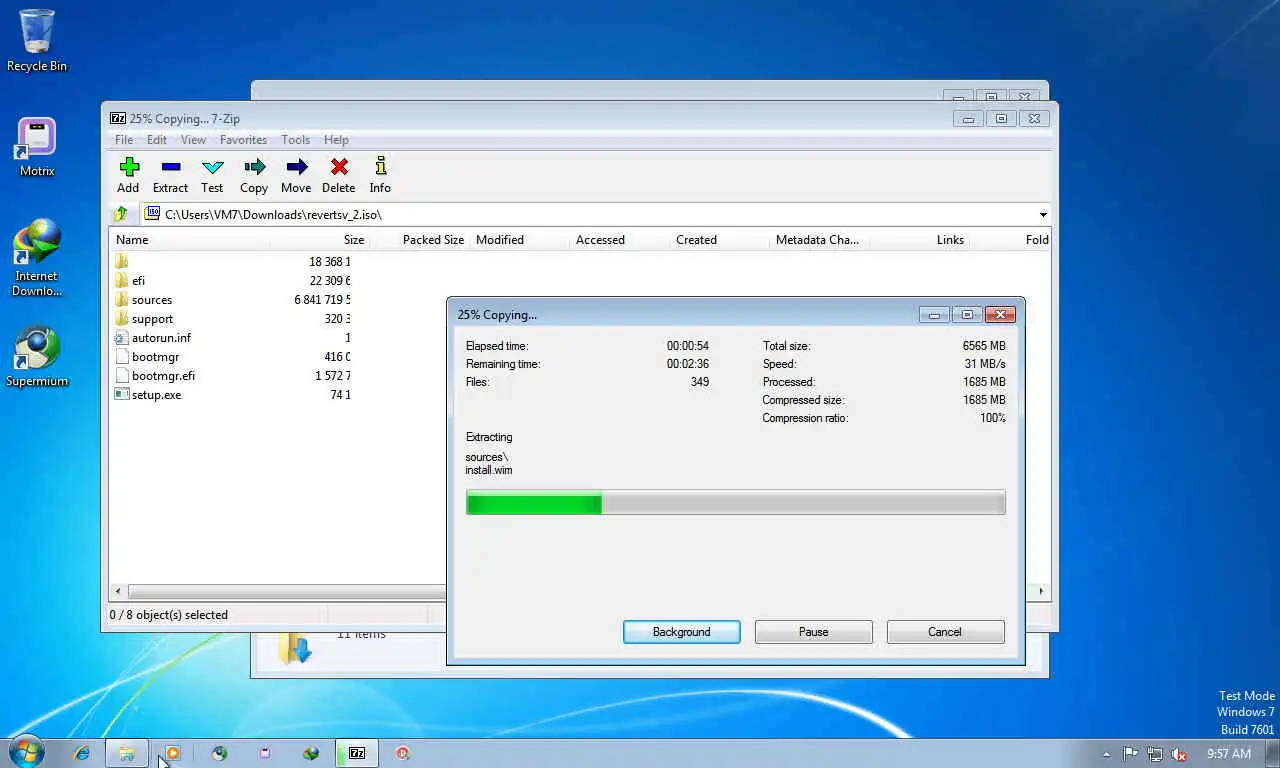Select the setup.exe file icon
Screen dimensions: 1280x768
122,395
